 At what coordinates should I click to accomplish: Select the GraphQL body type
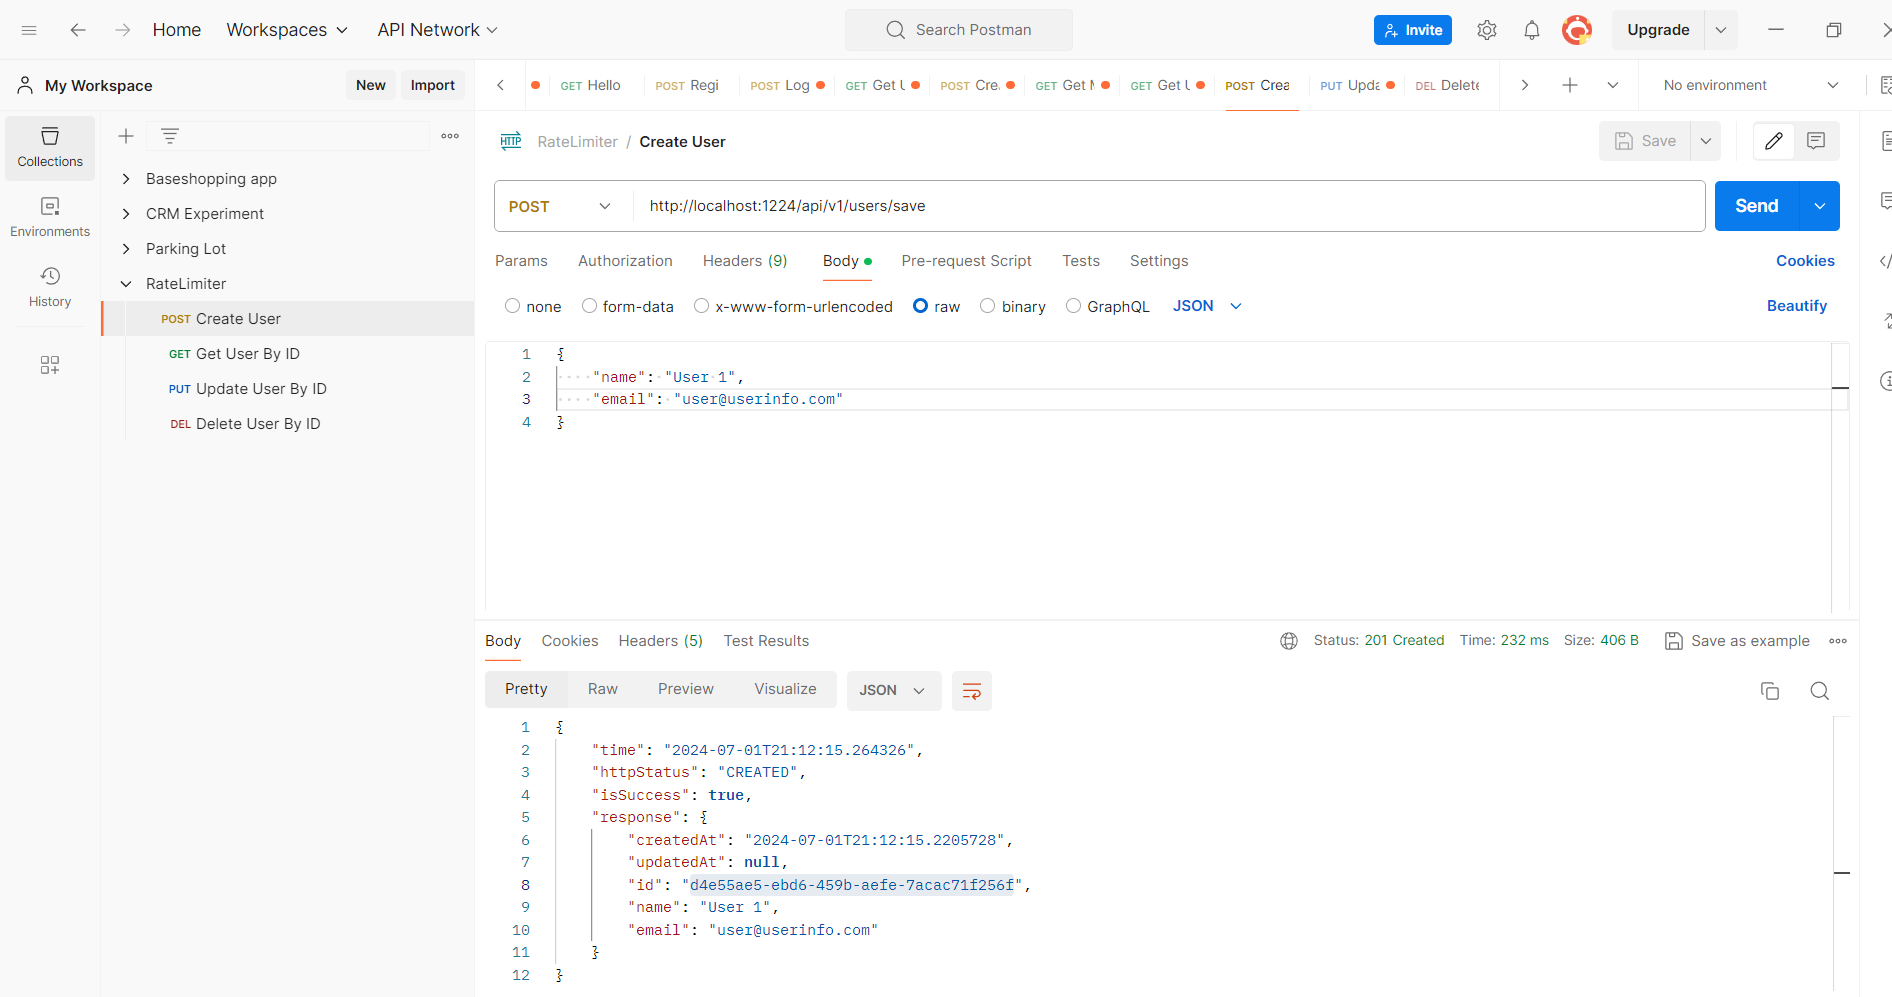click(1073, 306)
